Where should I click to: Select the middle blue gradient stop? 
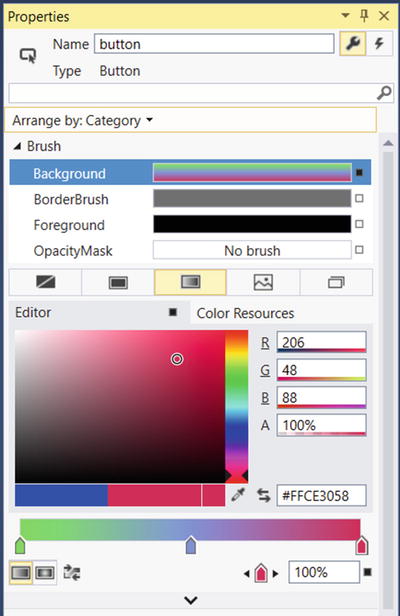coord(191,545)
